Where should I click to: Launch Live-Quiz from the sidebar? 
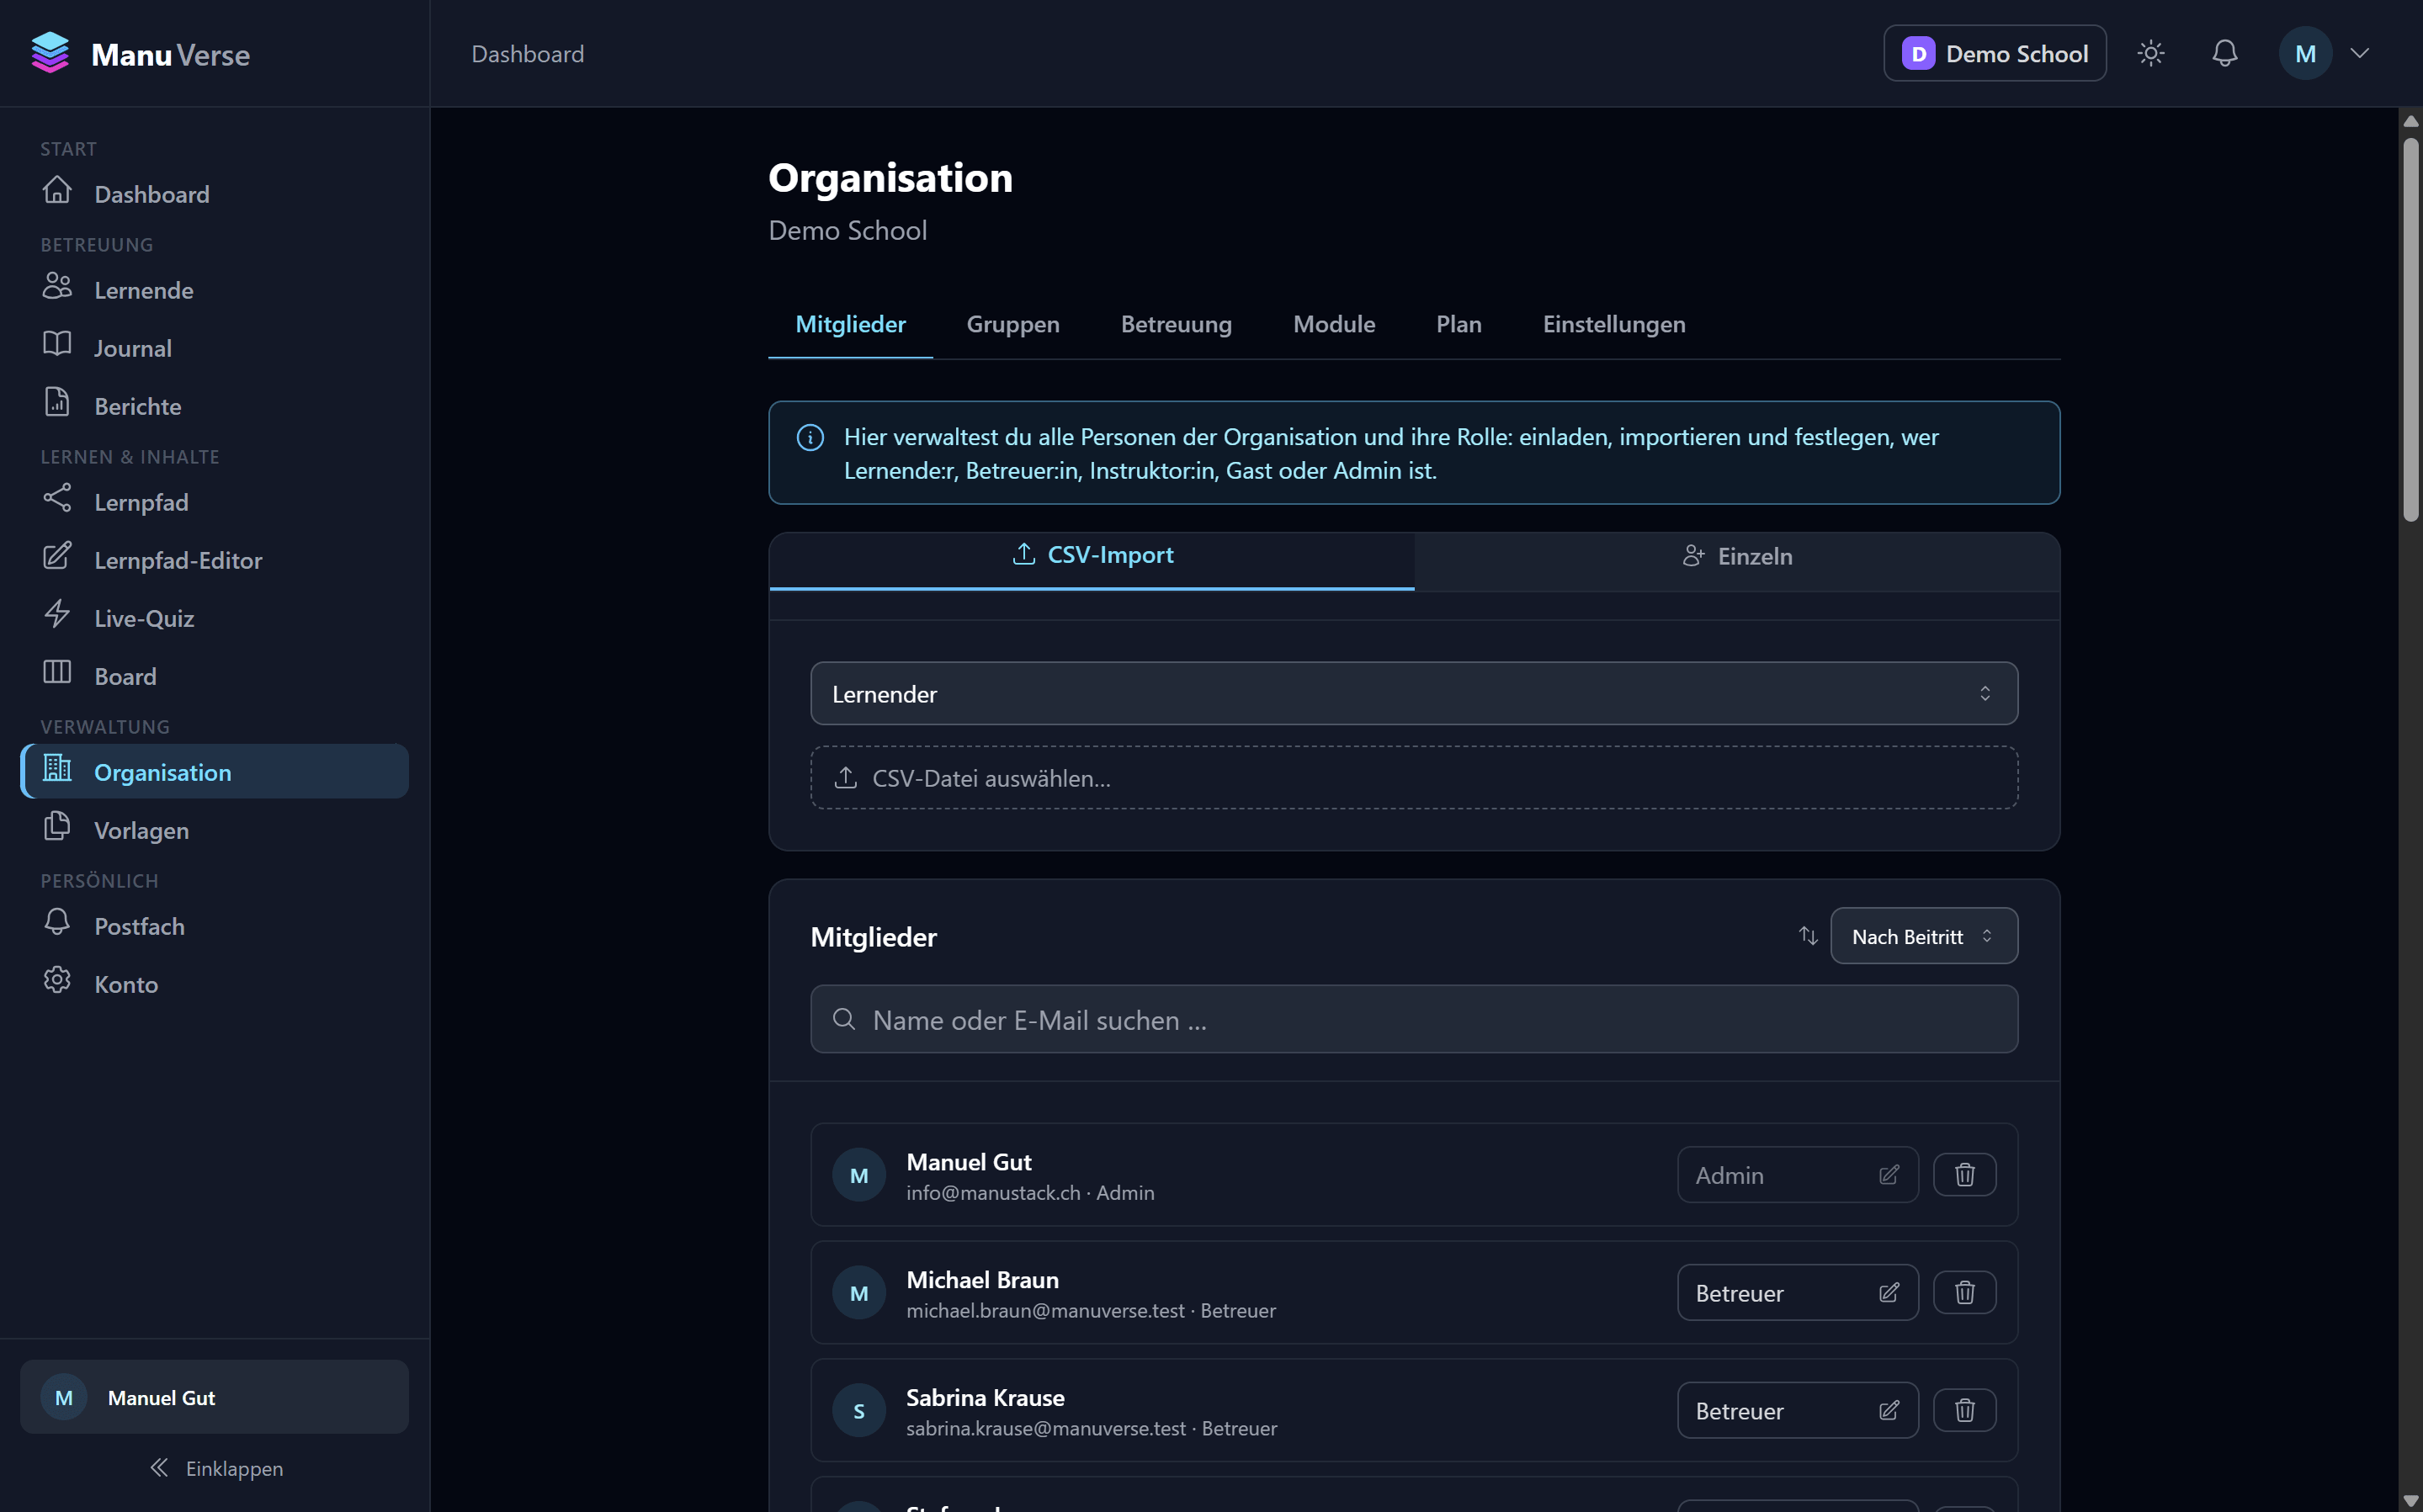click(214, 617)
